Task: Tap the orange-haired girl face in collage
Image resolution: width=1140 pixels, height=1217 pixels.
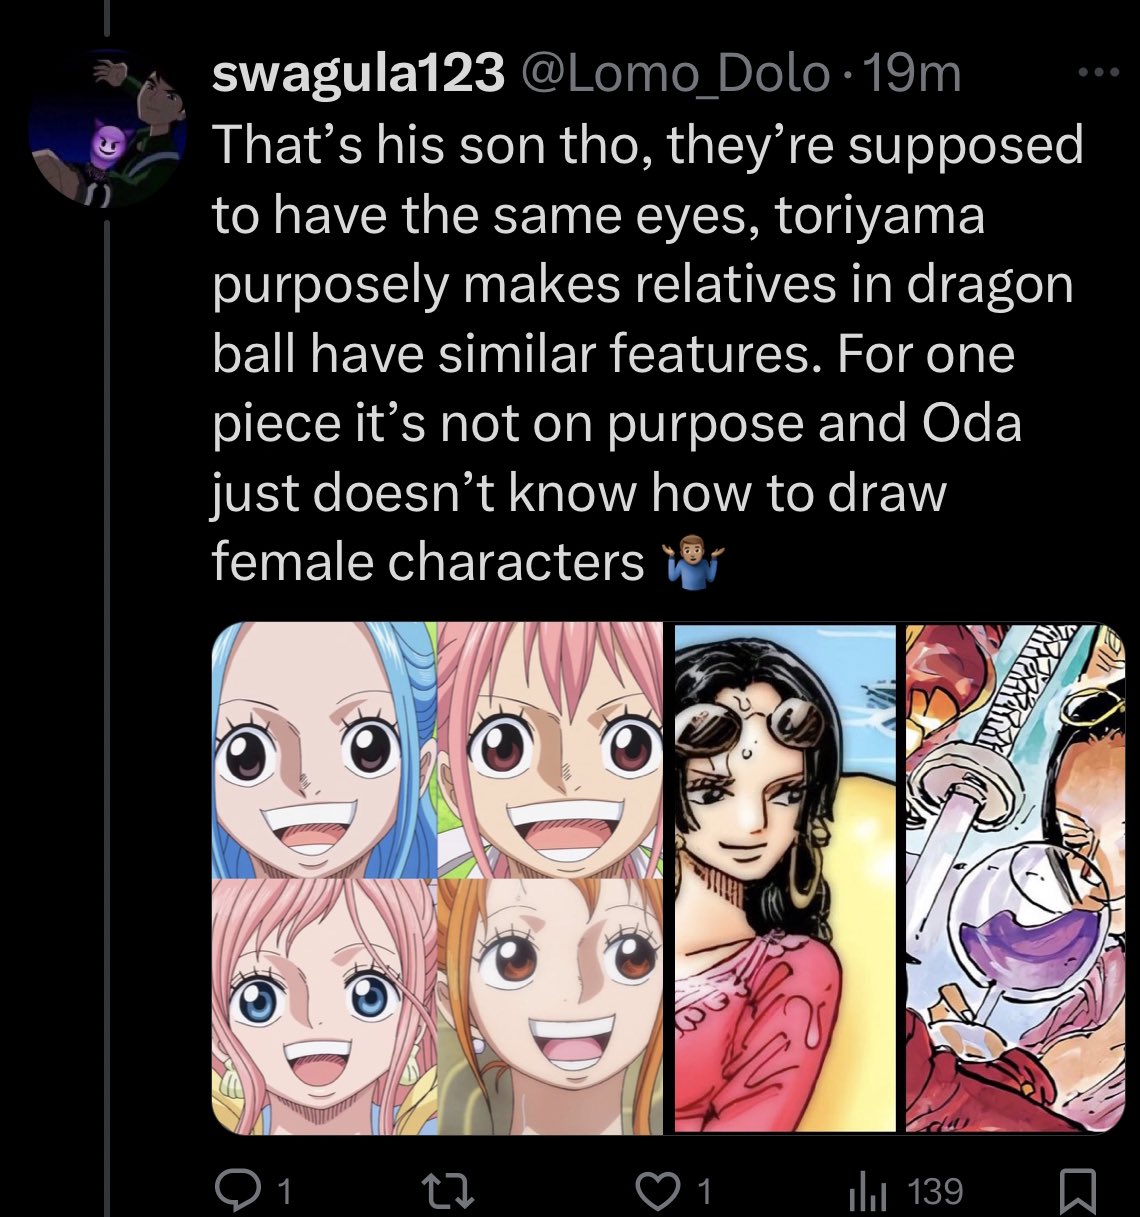Action: 551,1007
